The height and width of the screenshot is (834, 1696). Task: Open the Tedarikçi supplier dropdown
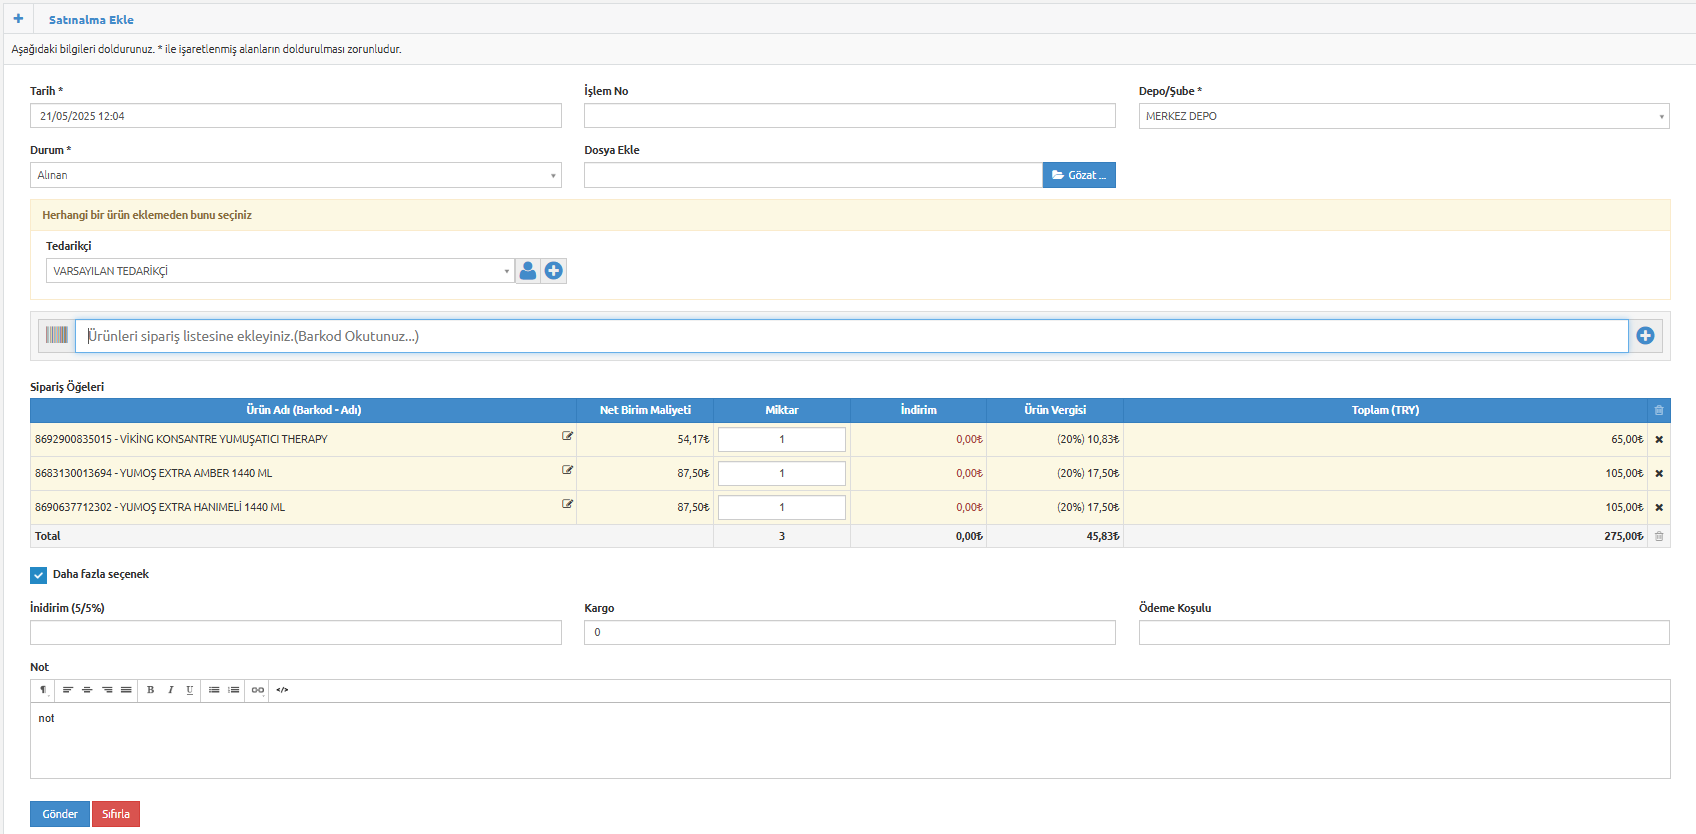coord(280,271)
